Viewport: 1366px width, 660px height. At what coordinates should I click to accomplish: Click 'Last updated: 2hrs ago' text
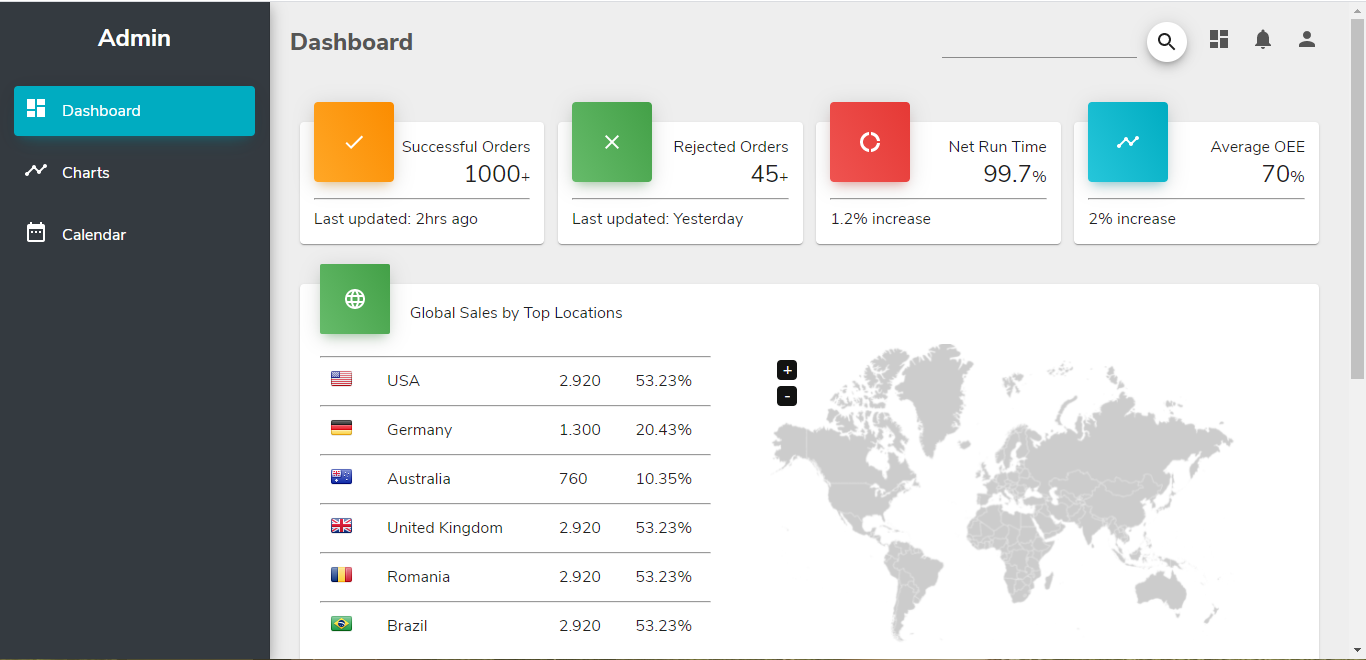396,219
